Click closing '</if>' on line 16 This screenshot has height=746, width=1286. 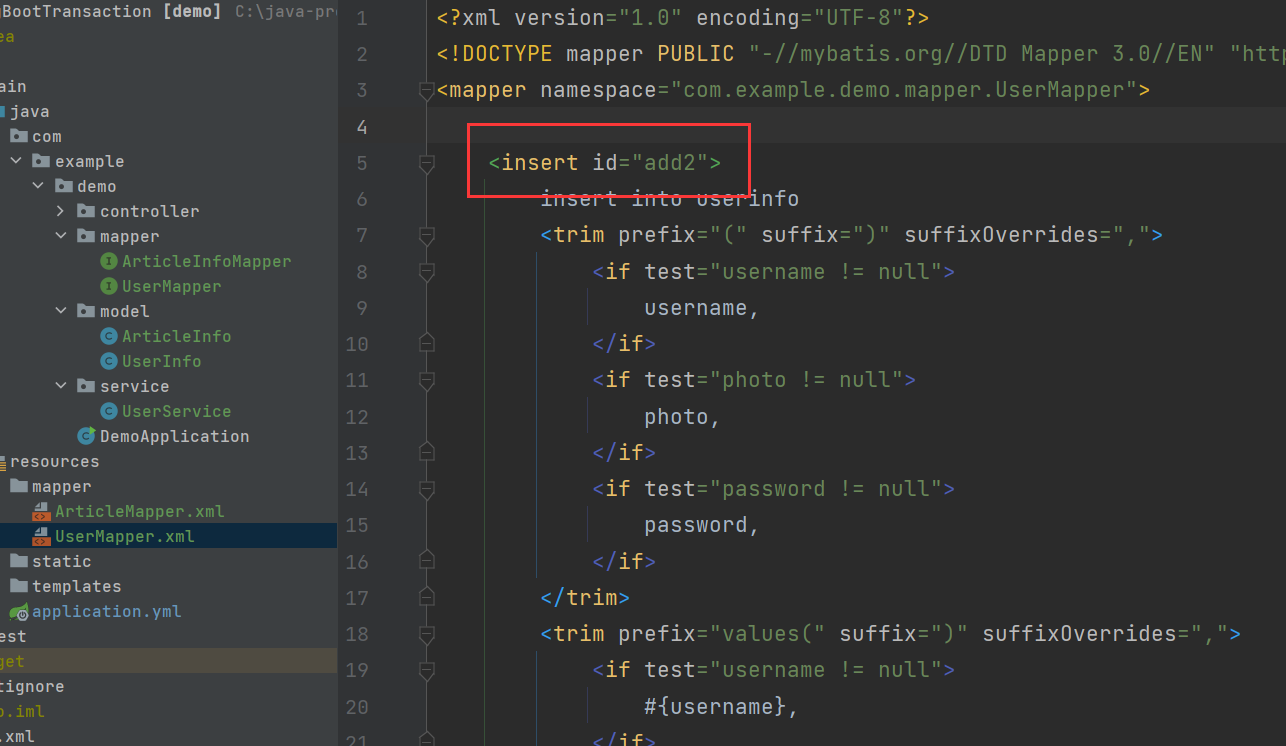pyautogui.click(x=624, y=561)
